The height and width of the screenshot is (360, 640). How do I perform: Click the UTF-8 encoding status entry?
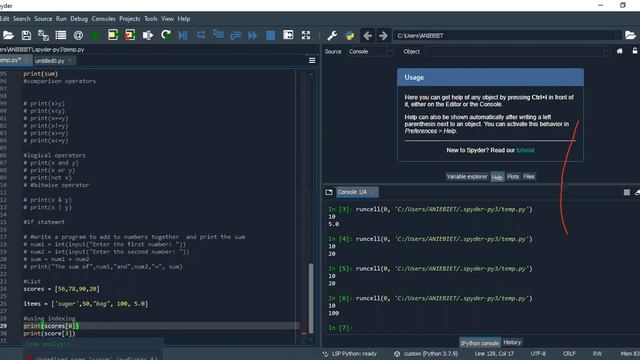(538, 354)
